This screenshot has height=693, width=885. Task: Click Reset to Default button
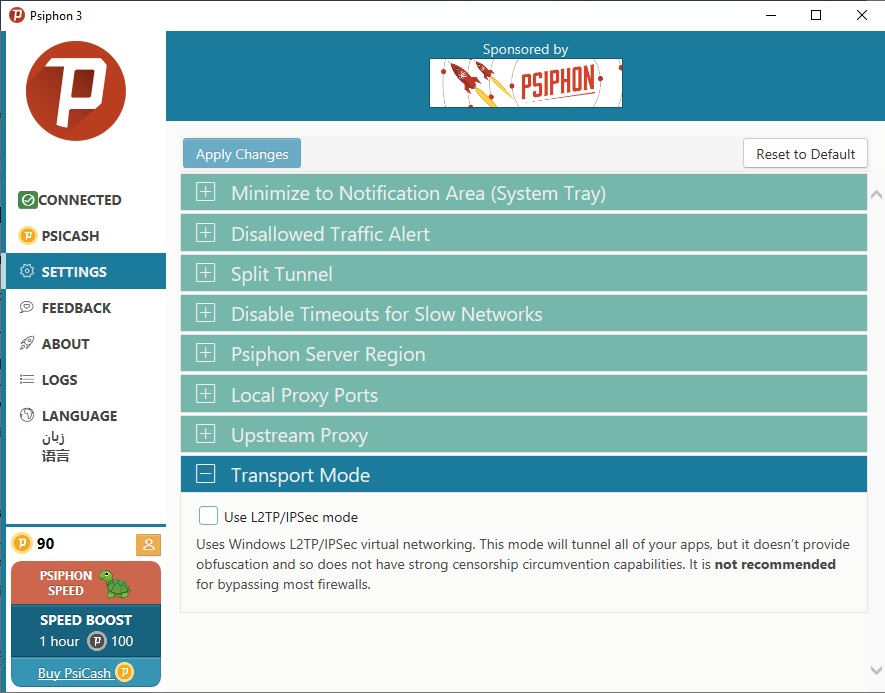click(x=805, y=153)
